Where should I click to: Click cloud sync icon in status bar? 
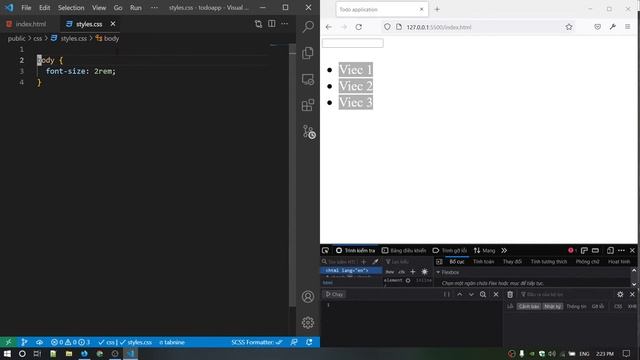tap(39, 342)
